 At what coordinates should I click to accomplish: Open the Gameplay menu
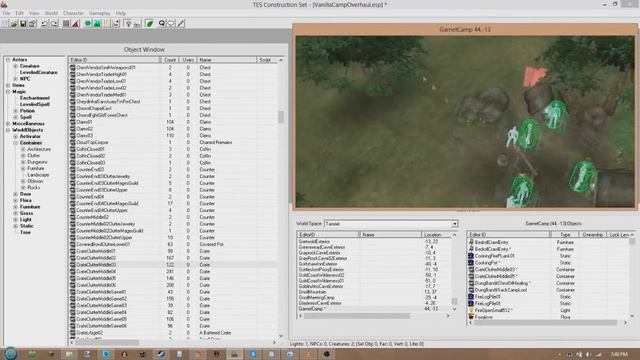[x=100, y=13]
